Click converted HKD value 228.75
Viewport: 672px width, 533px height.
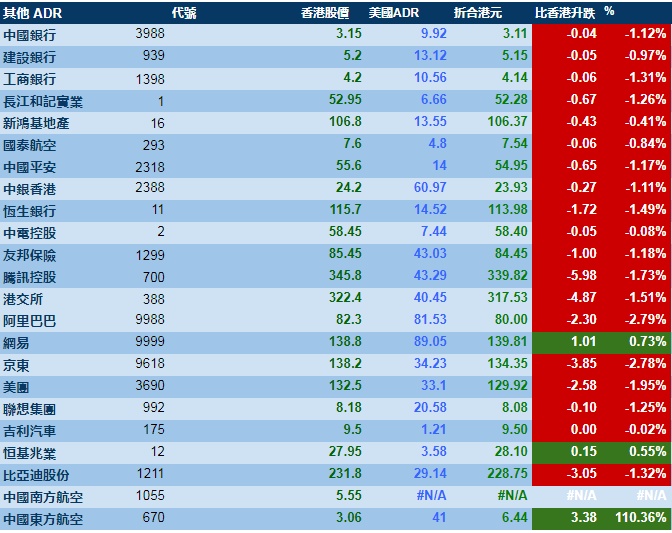coord(507,473)
